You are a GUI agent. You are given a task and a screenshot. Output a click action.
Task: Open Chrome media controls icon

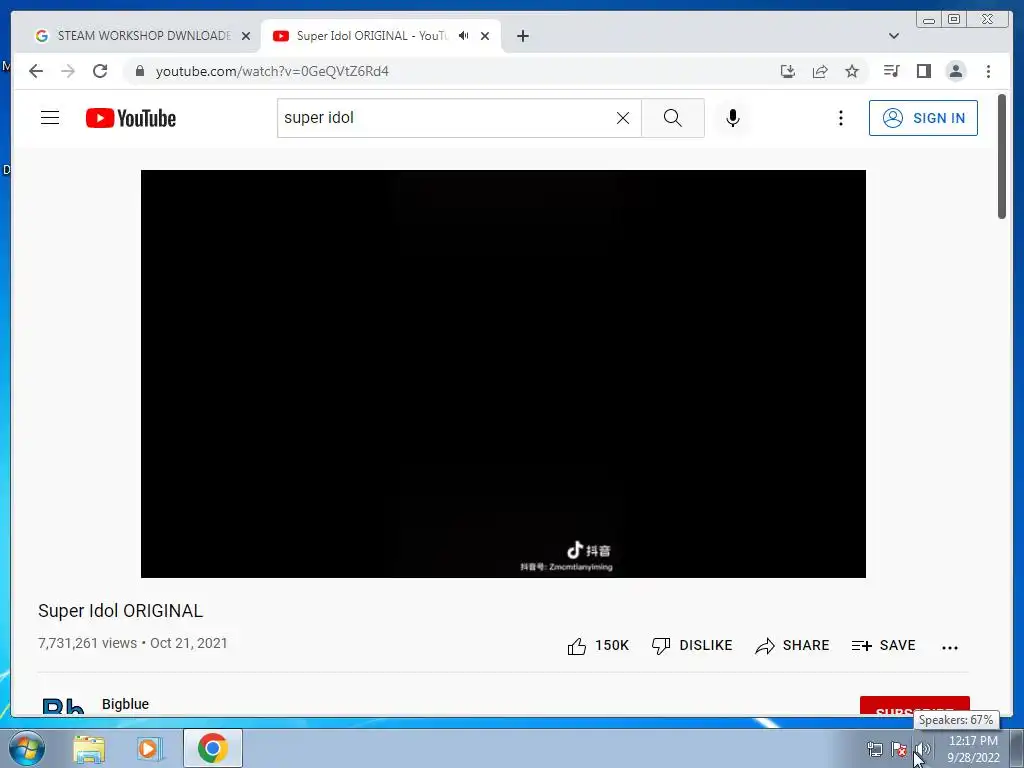[891, 71]
